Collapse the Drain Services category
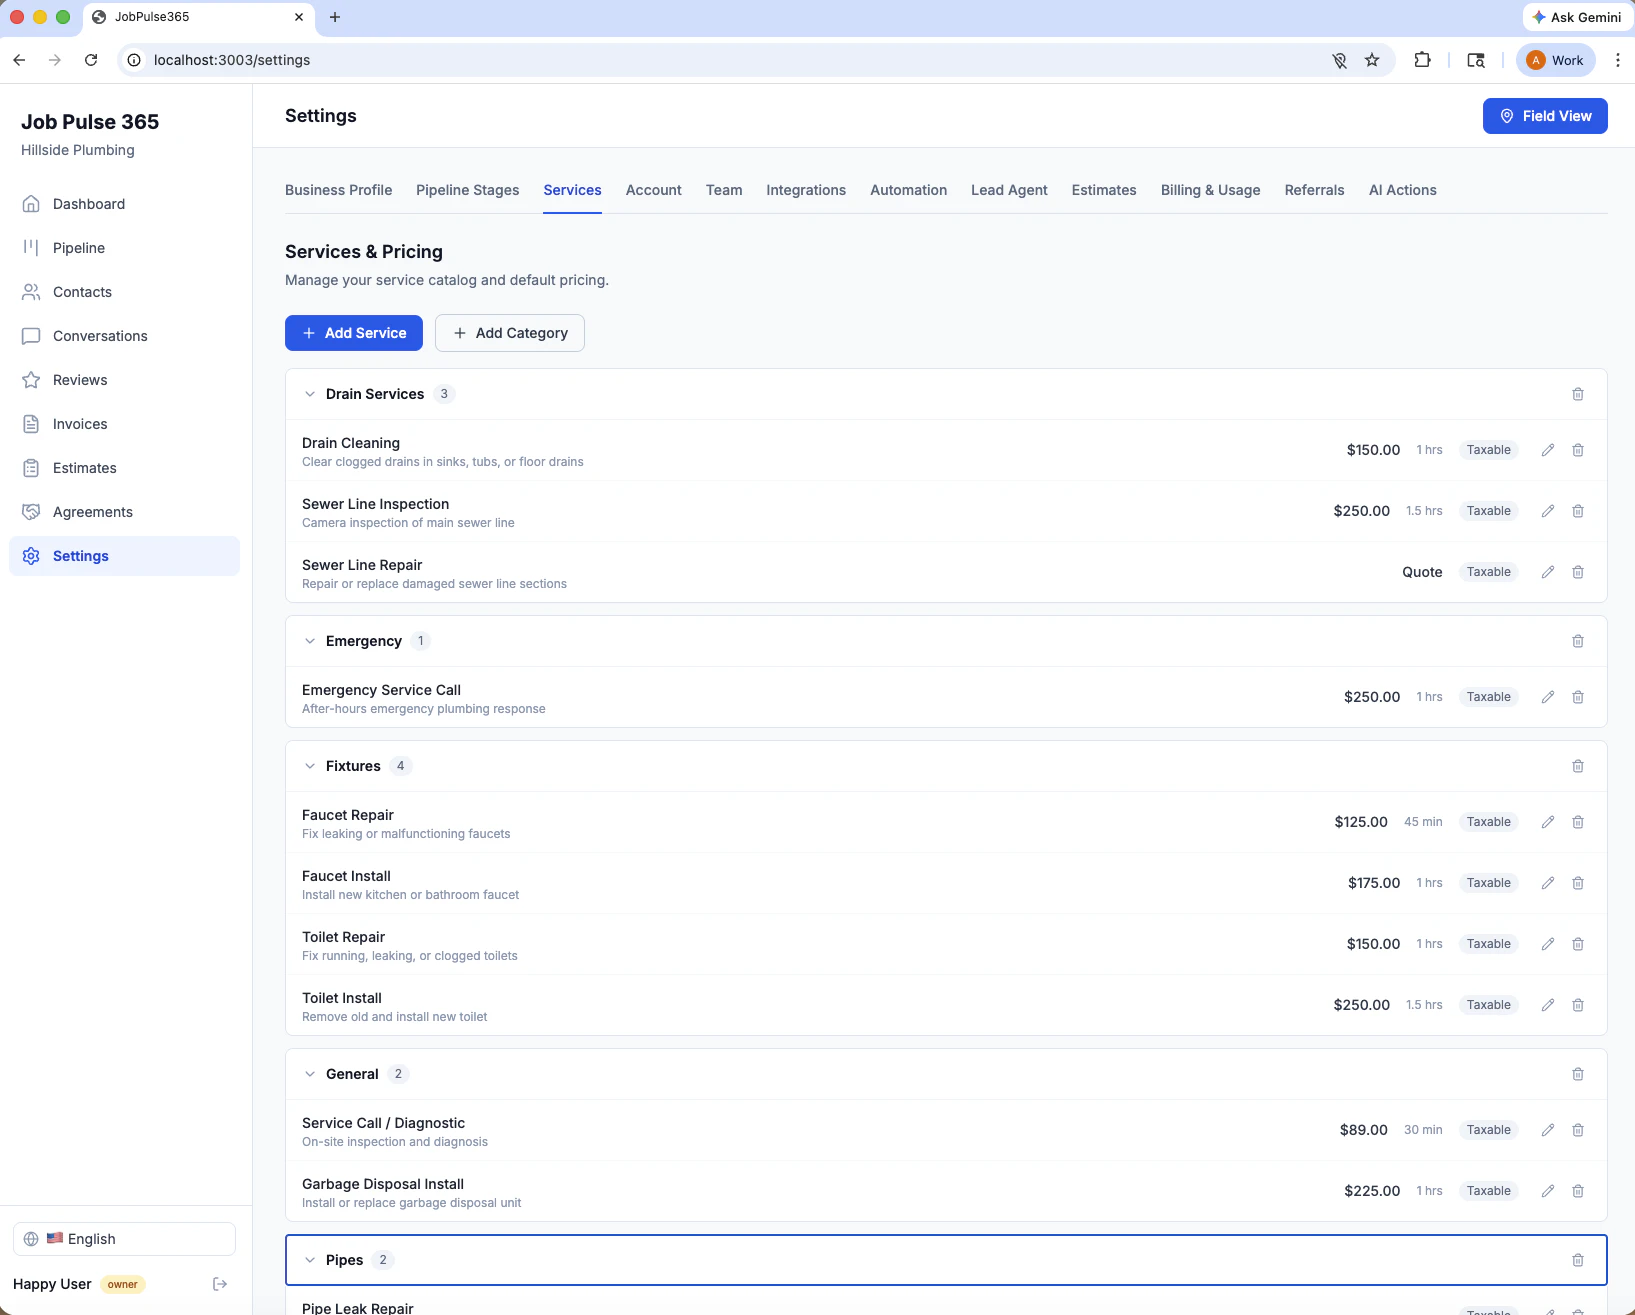 tap(310, 394)
